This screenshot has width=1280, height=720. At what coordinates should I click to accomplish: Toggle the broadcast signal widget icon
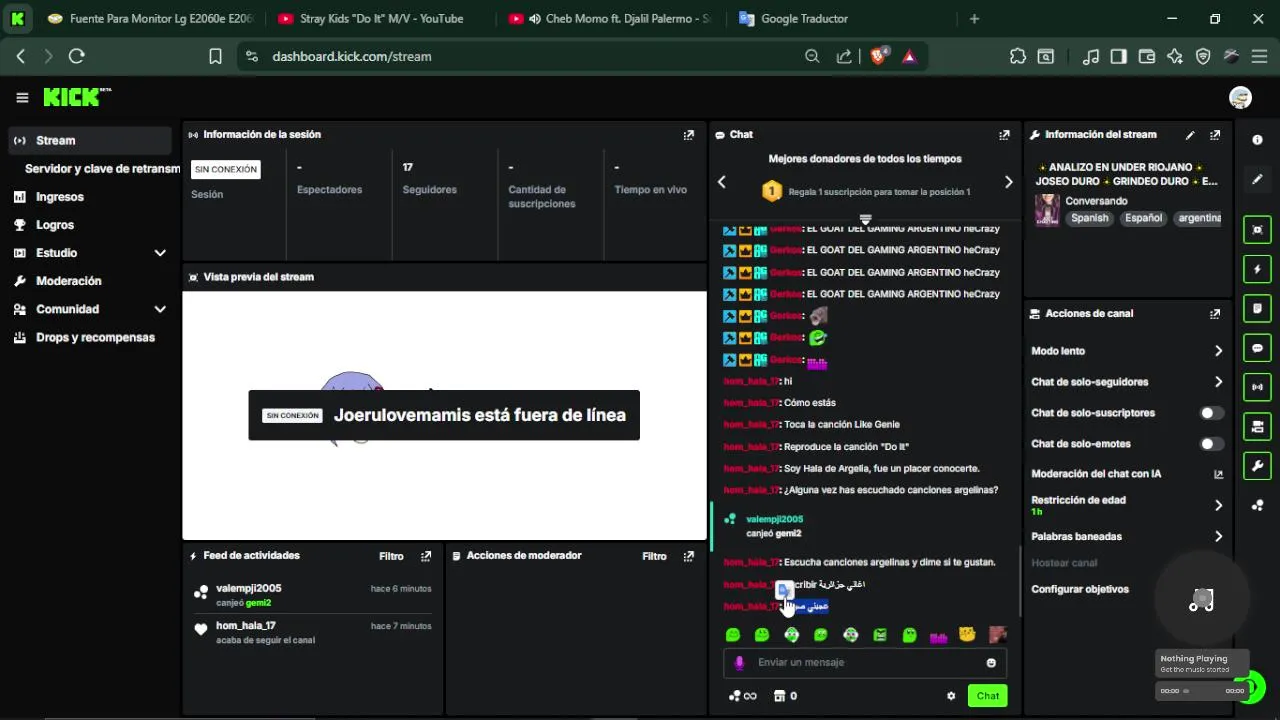[1258, 387]
